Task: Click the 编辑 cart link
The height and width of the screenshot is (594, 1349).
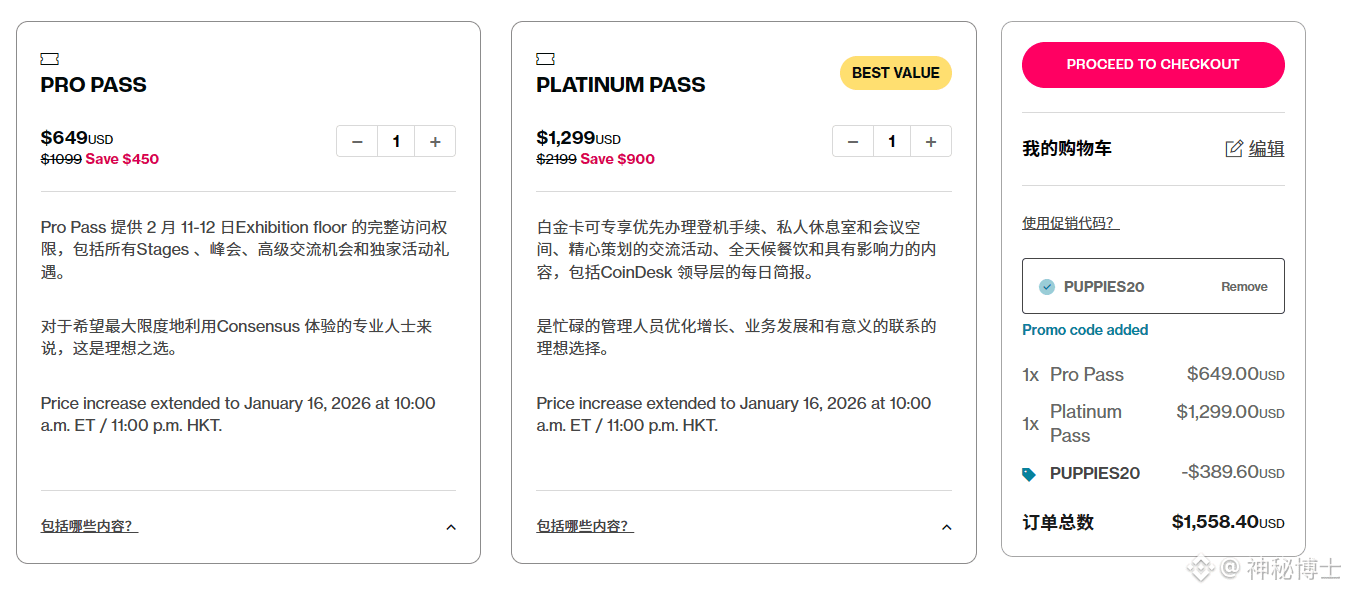Action: 1266,149
